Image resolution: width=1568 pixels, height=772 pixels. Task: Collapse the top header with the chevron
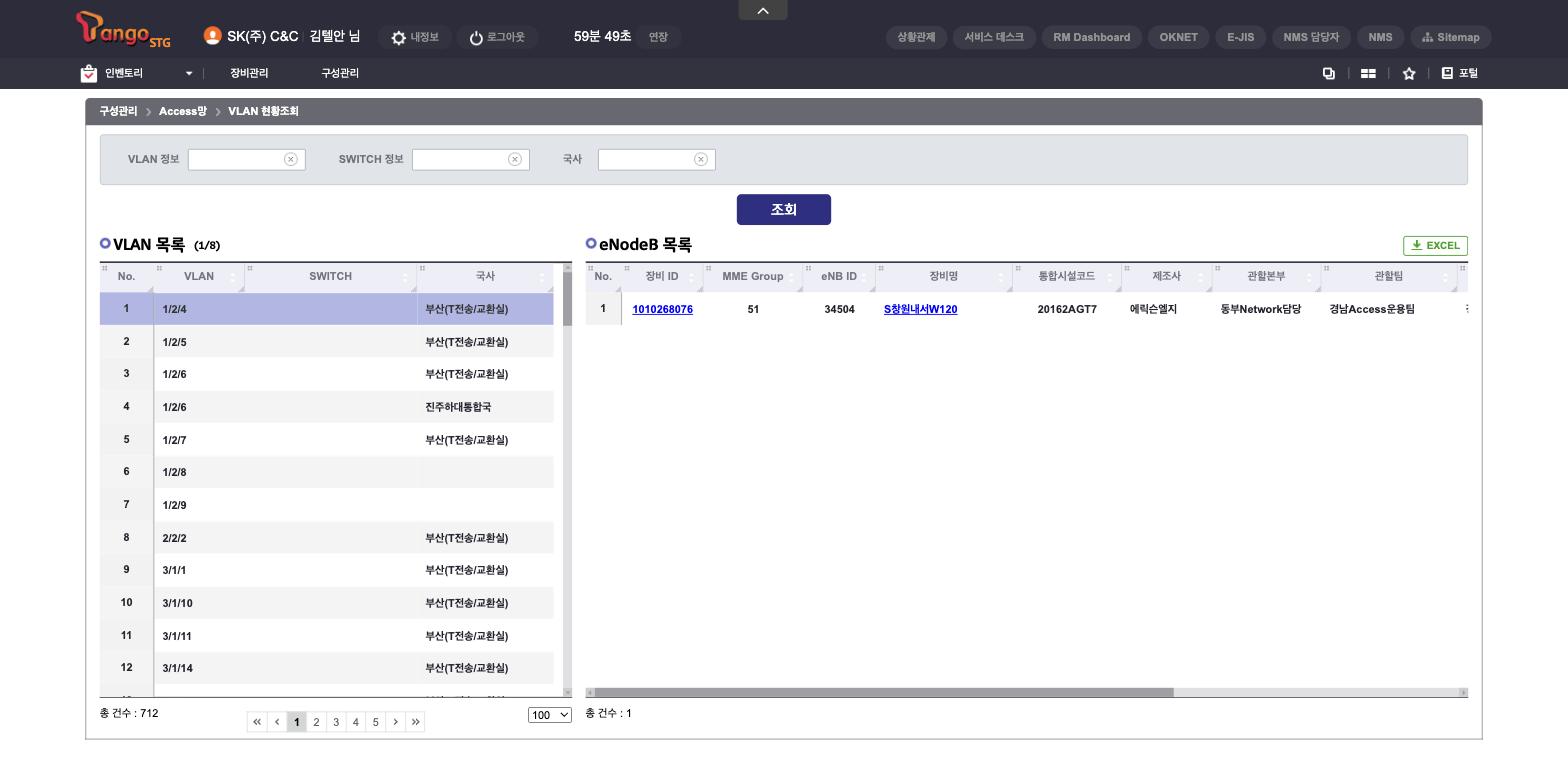(763, 10)
